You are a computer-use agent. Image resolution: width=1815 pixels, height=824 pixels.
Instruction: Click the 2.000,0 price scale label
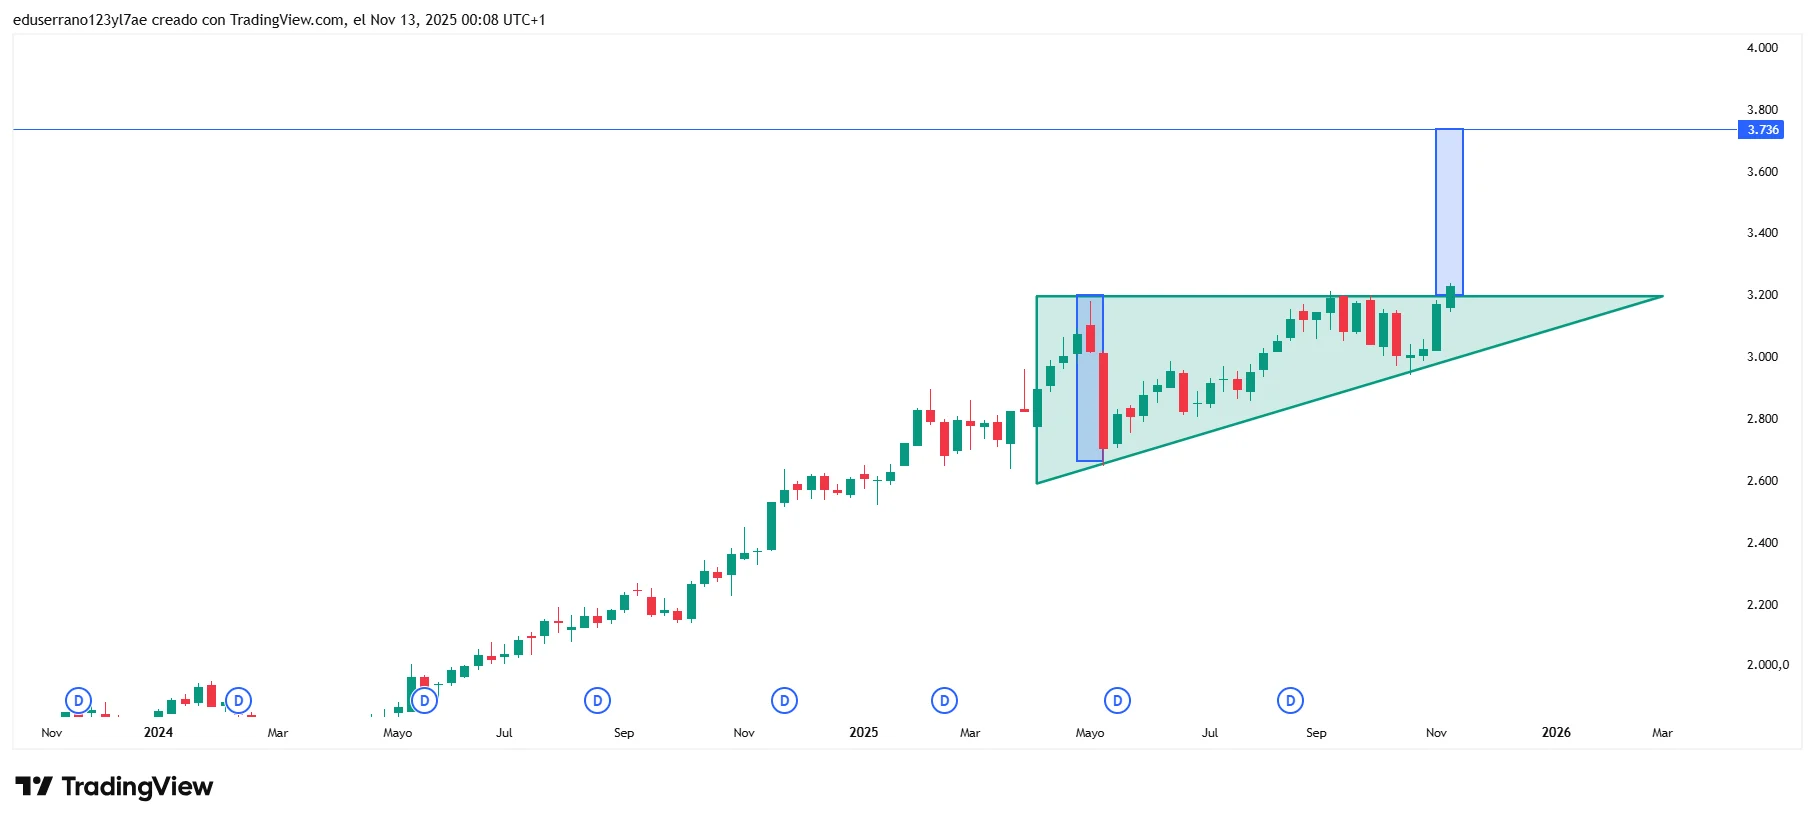(x=1767, y=665)
